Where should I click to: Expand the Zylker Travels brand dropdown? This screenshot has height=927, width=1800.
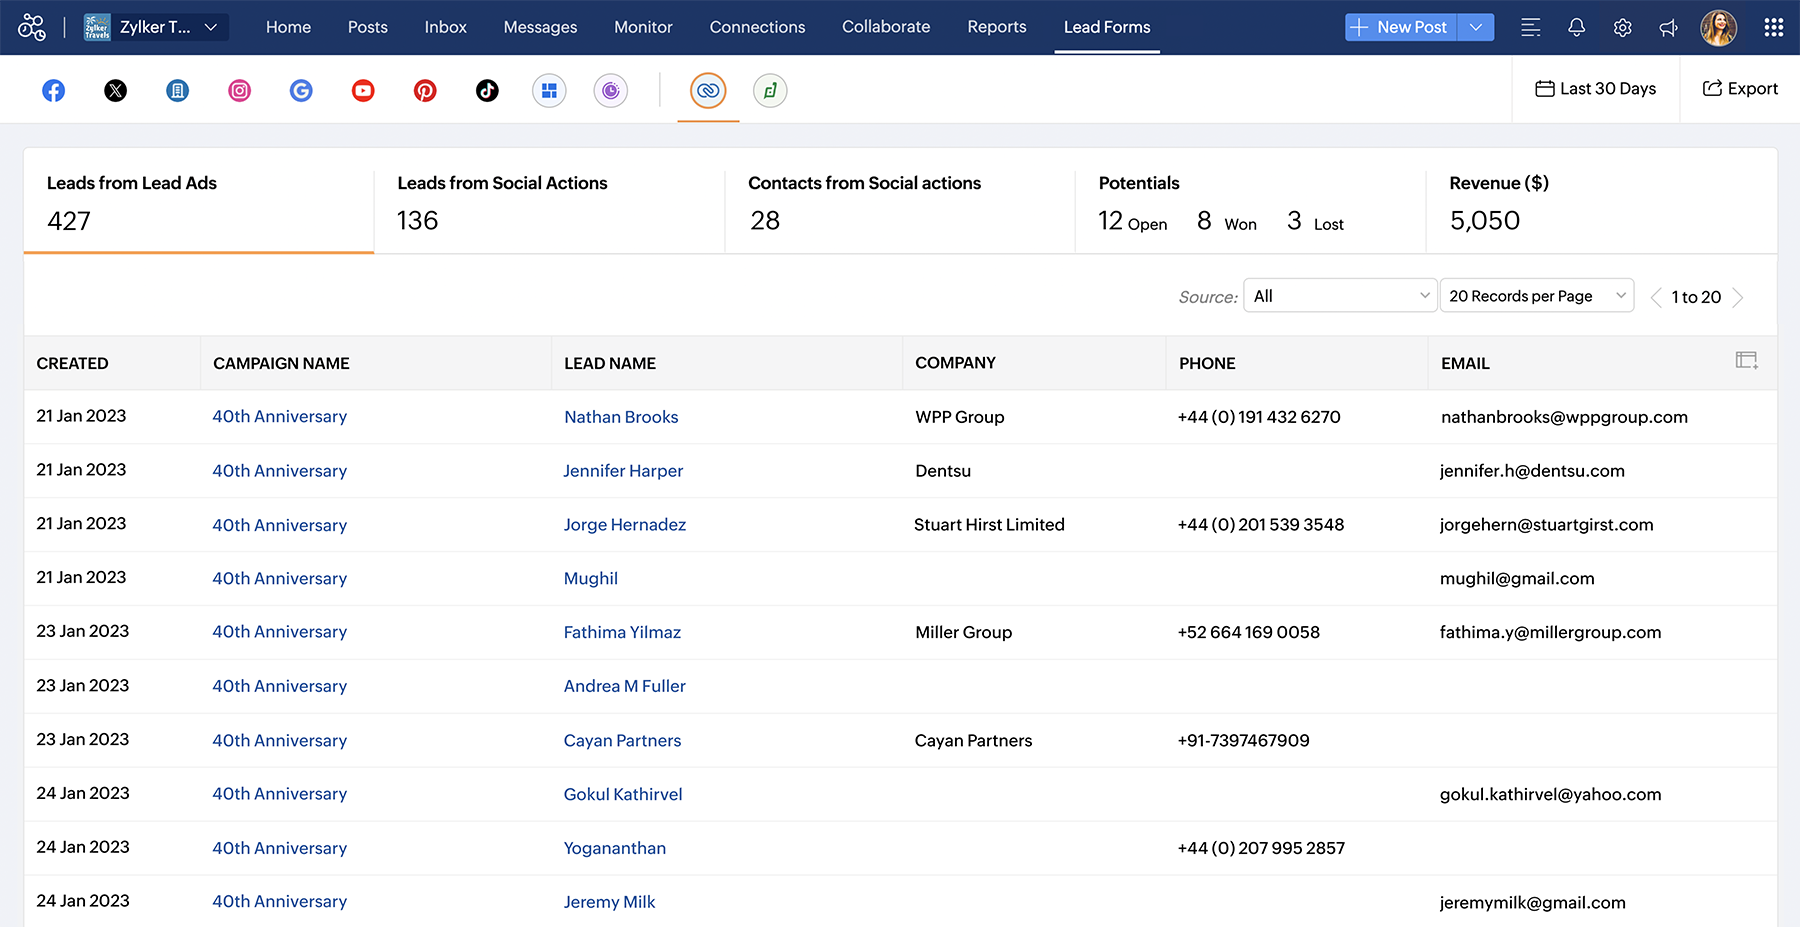(154, 27)
